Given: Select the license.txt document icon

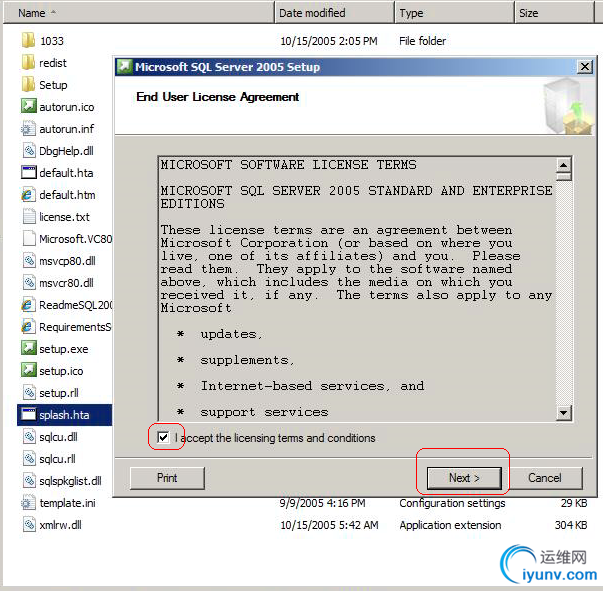Looking at the screenshot, I should tap(28, 216).
